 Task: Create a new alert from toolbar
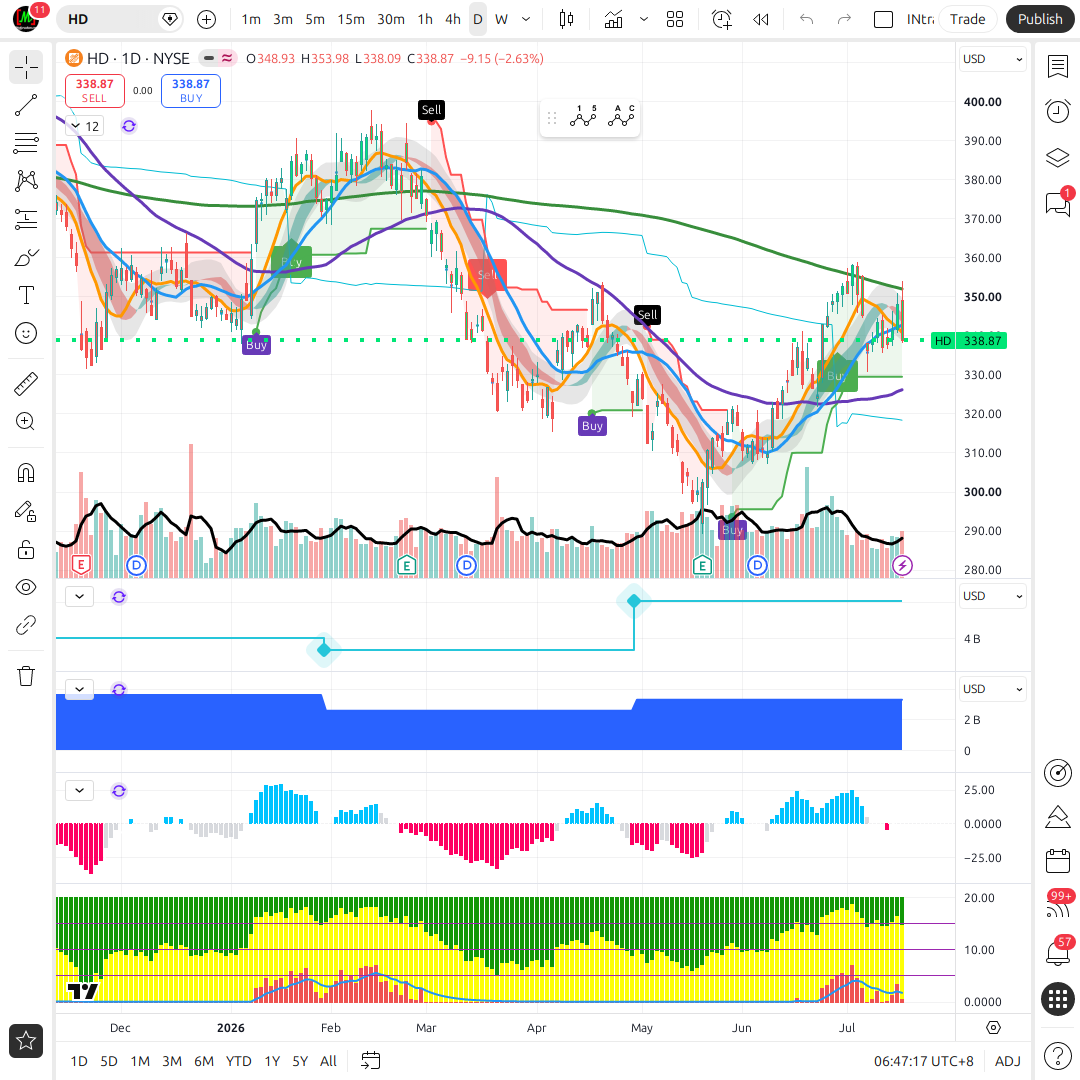tap(722, 19)
